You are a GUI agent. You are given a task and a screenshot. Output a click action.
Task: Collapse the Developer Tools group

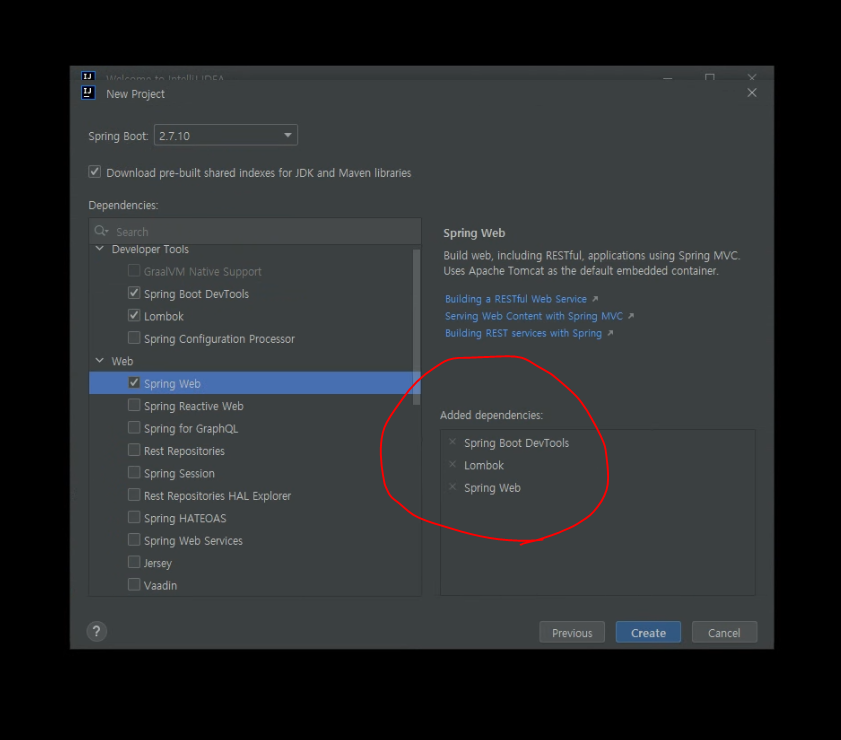pos(100,249)
